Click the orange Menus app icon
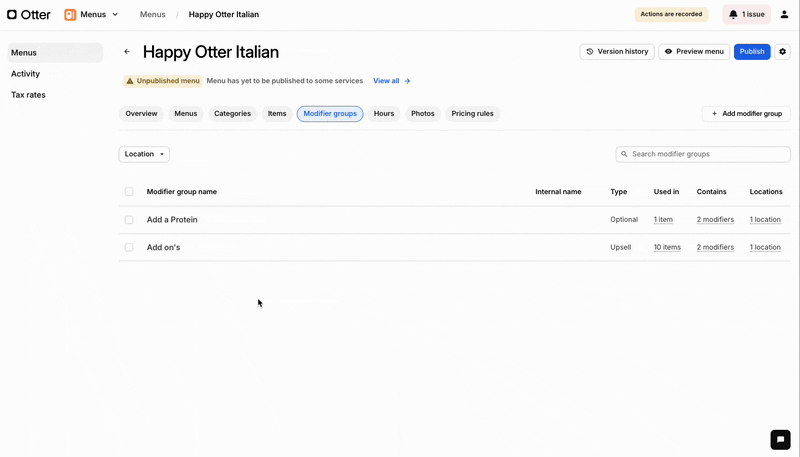Viewport: 800px width, 457px height. click(x=70, y=14)
